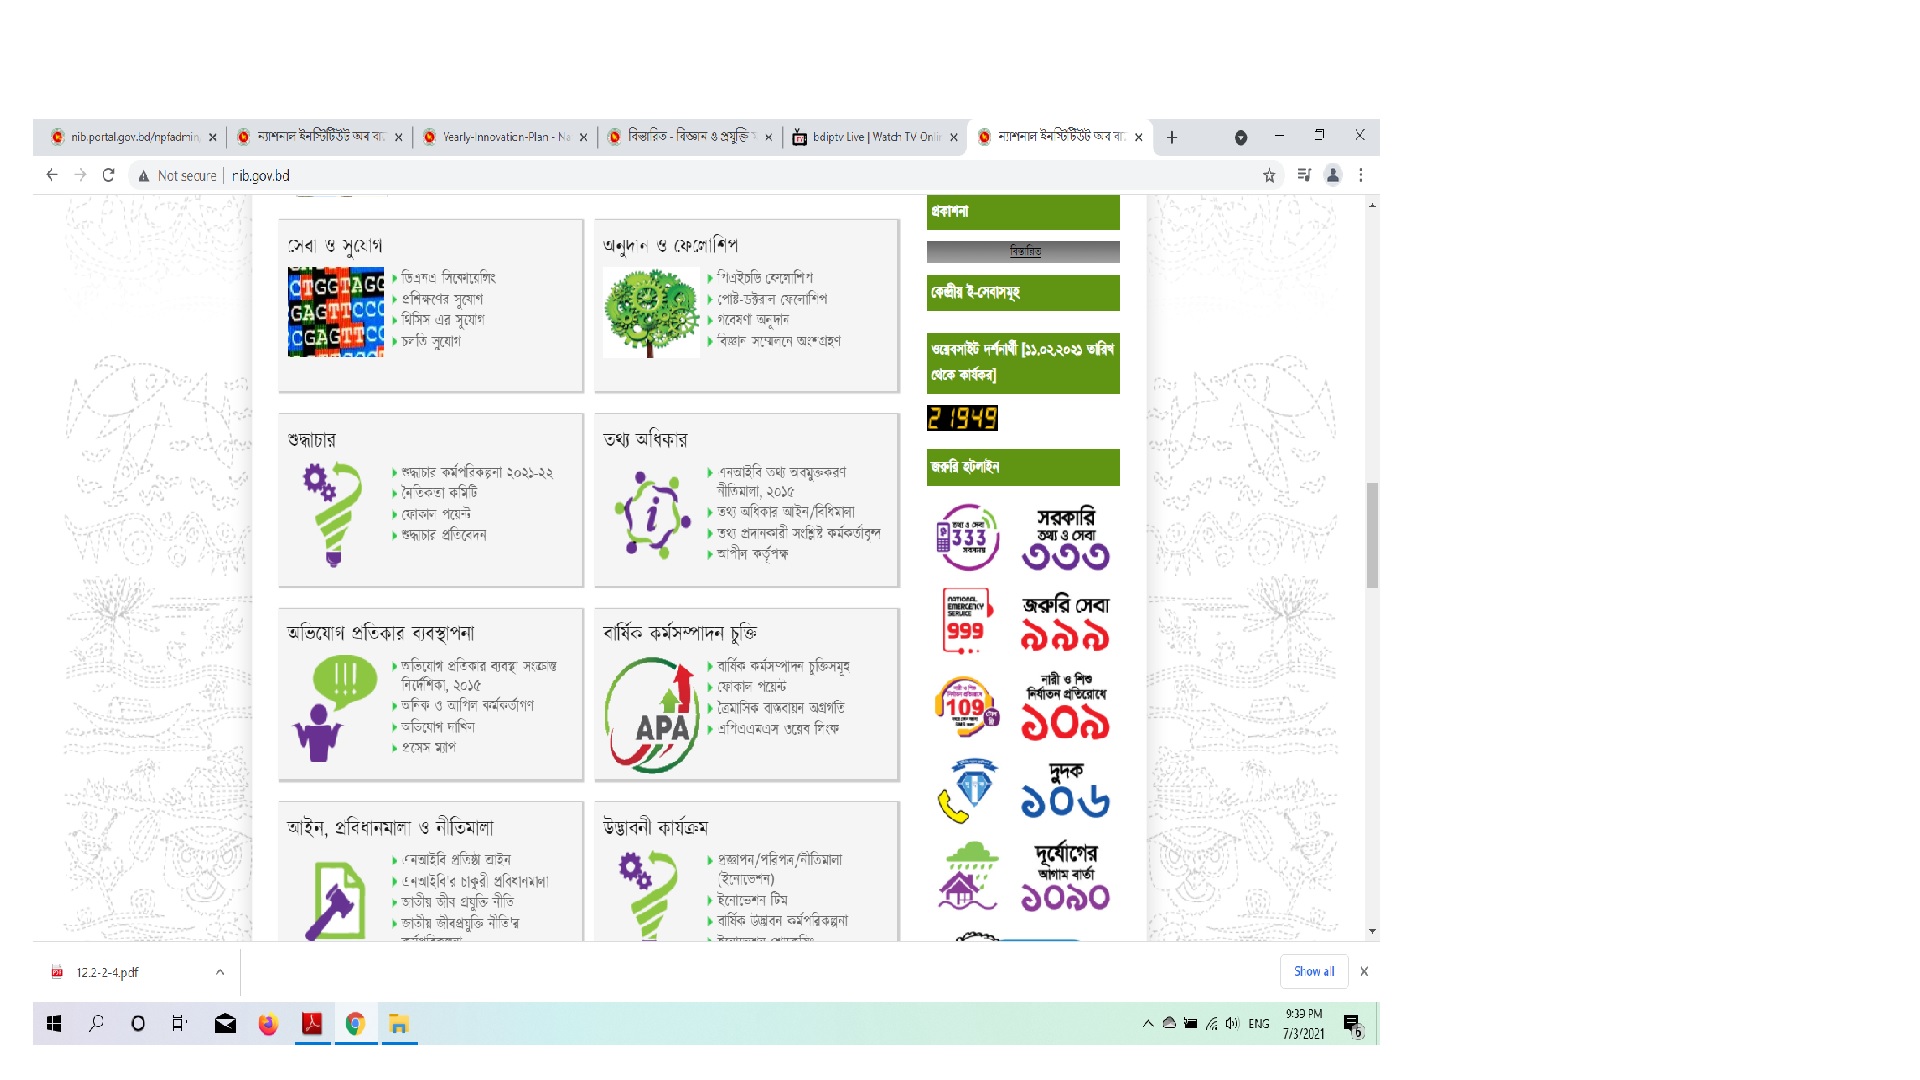Show hidden system tray icons
The image size is (1920, 1080).
point(1148,1023)
